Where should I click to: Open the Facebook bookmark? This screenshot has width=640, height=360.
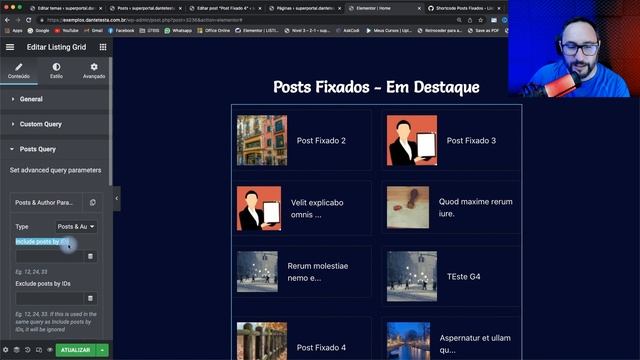[x=121, y=31]
